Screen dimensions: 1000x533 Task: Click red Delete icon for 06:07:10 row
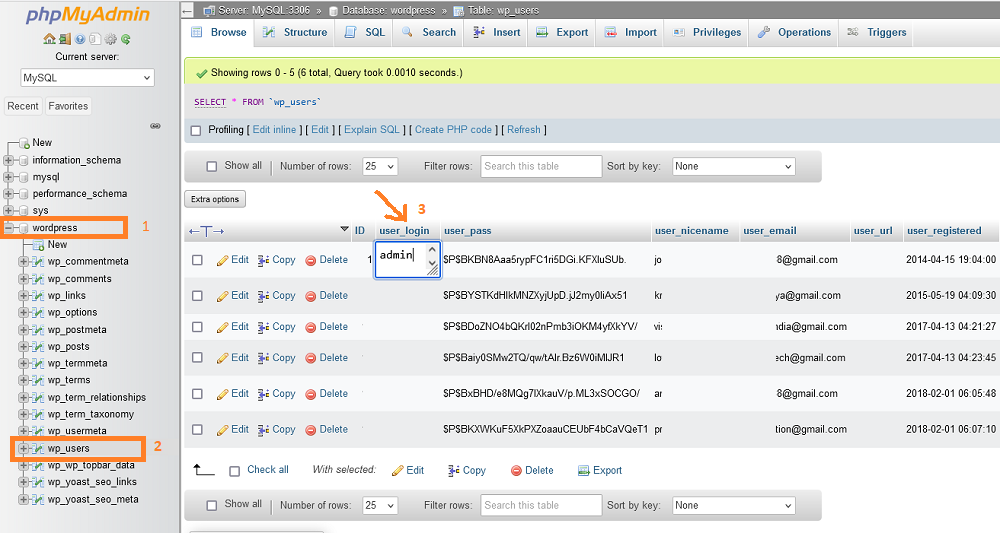(x=311, y=430)
